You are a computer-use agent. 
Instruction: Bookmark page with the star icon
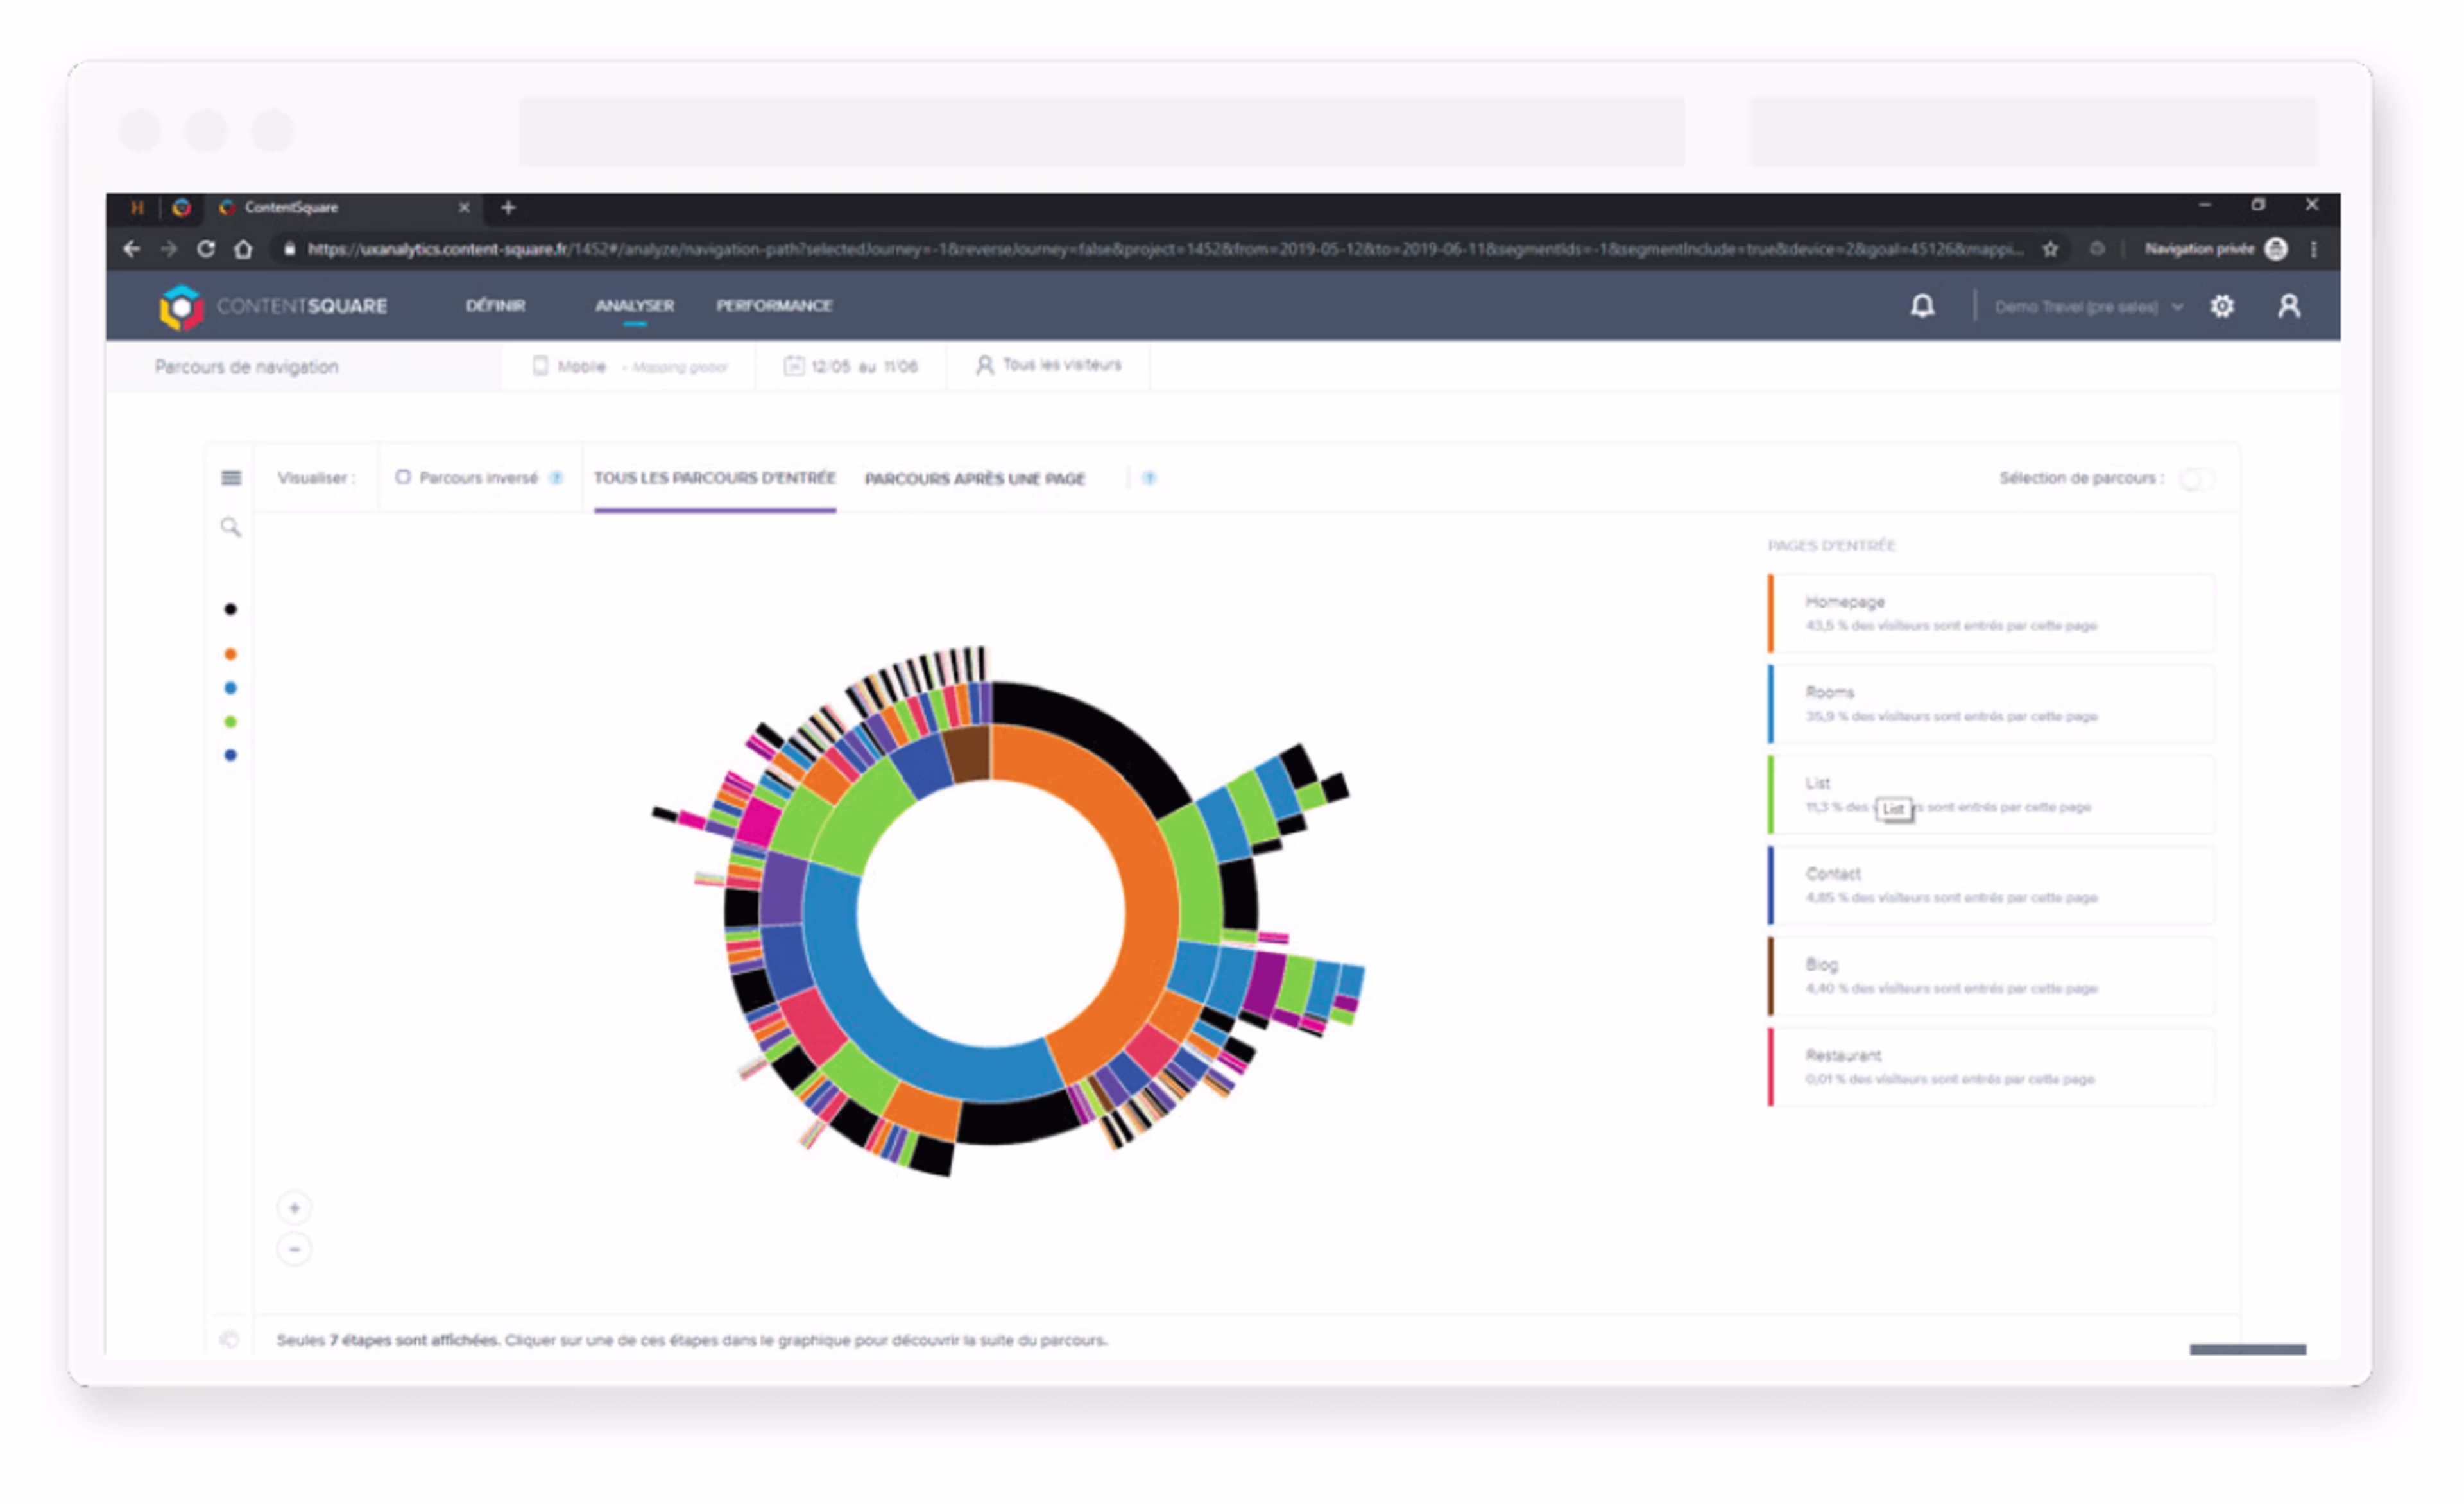(x=2050, y=249)
